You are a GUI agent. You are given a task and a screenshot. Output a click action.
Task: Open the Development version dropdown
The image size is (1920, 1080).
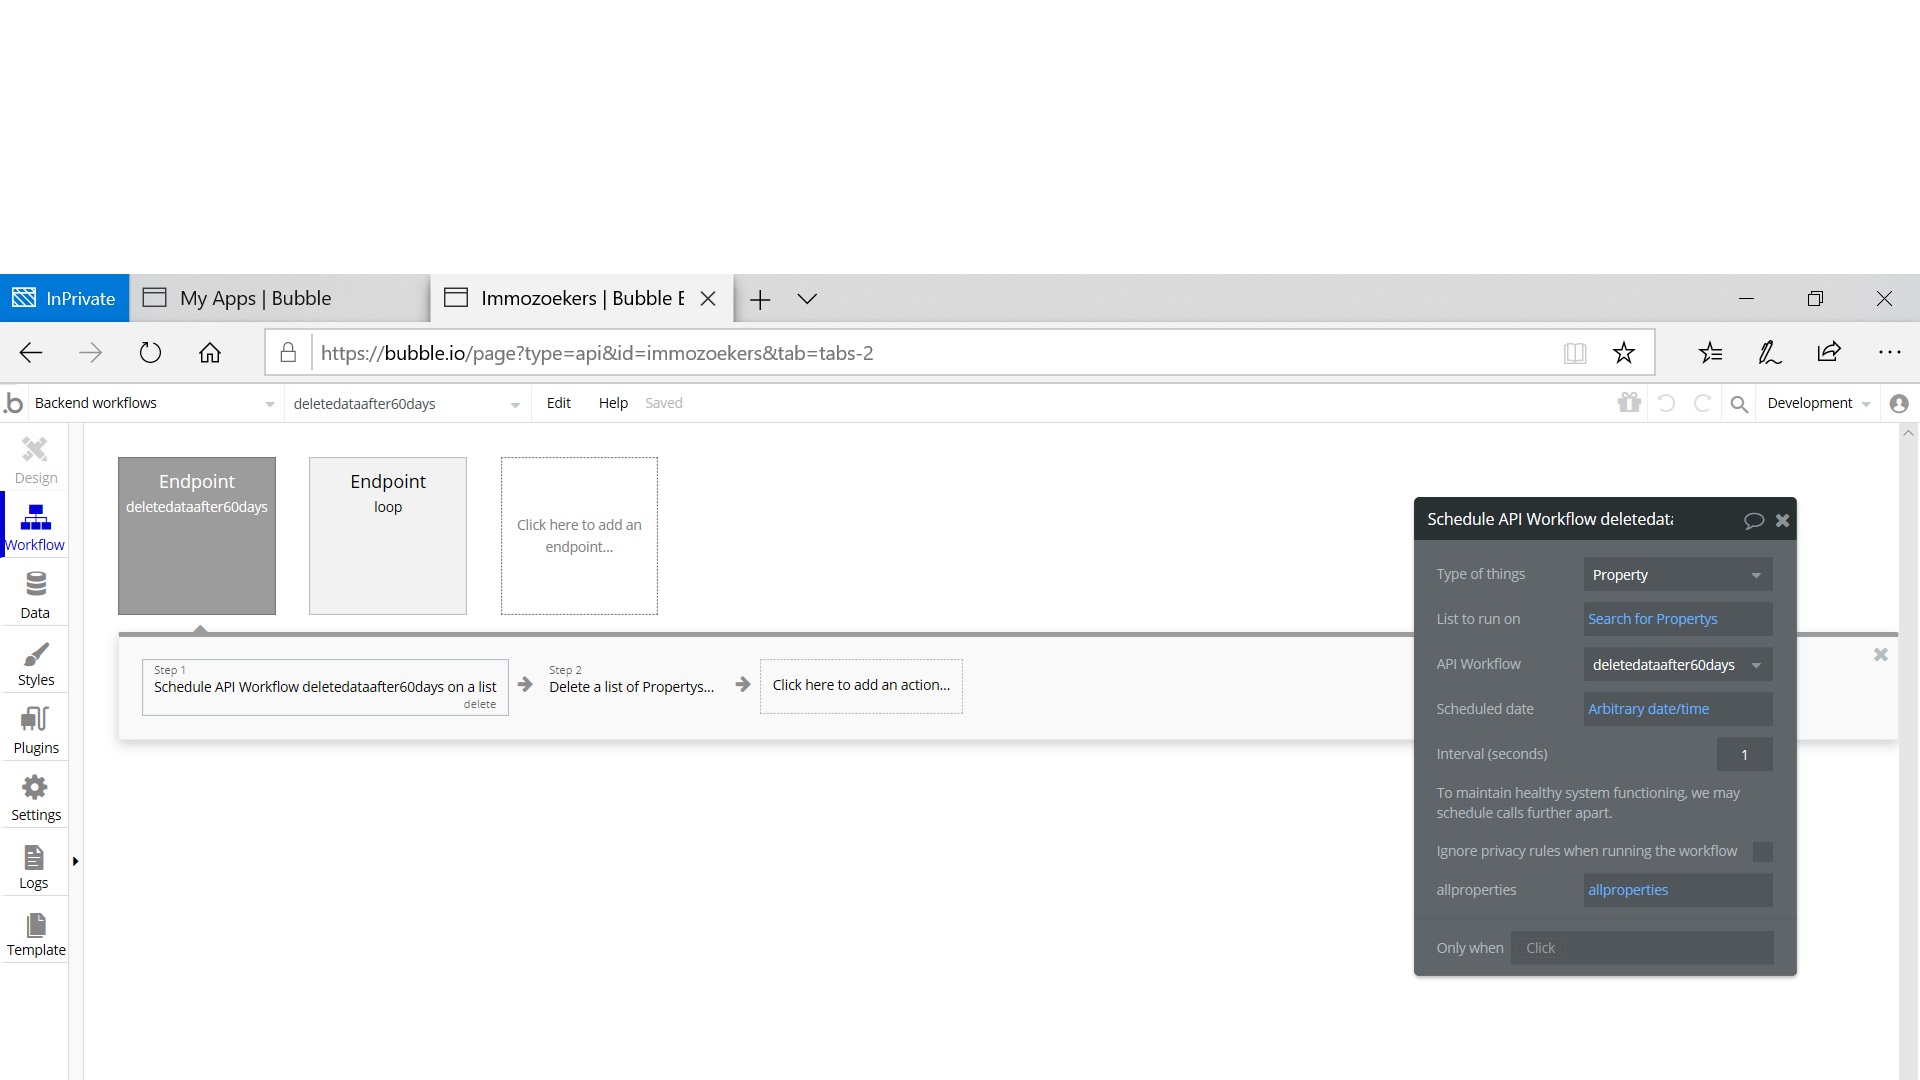click(x=1818, y=403)
